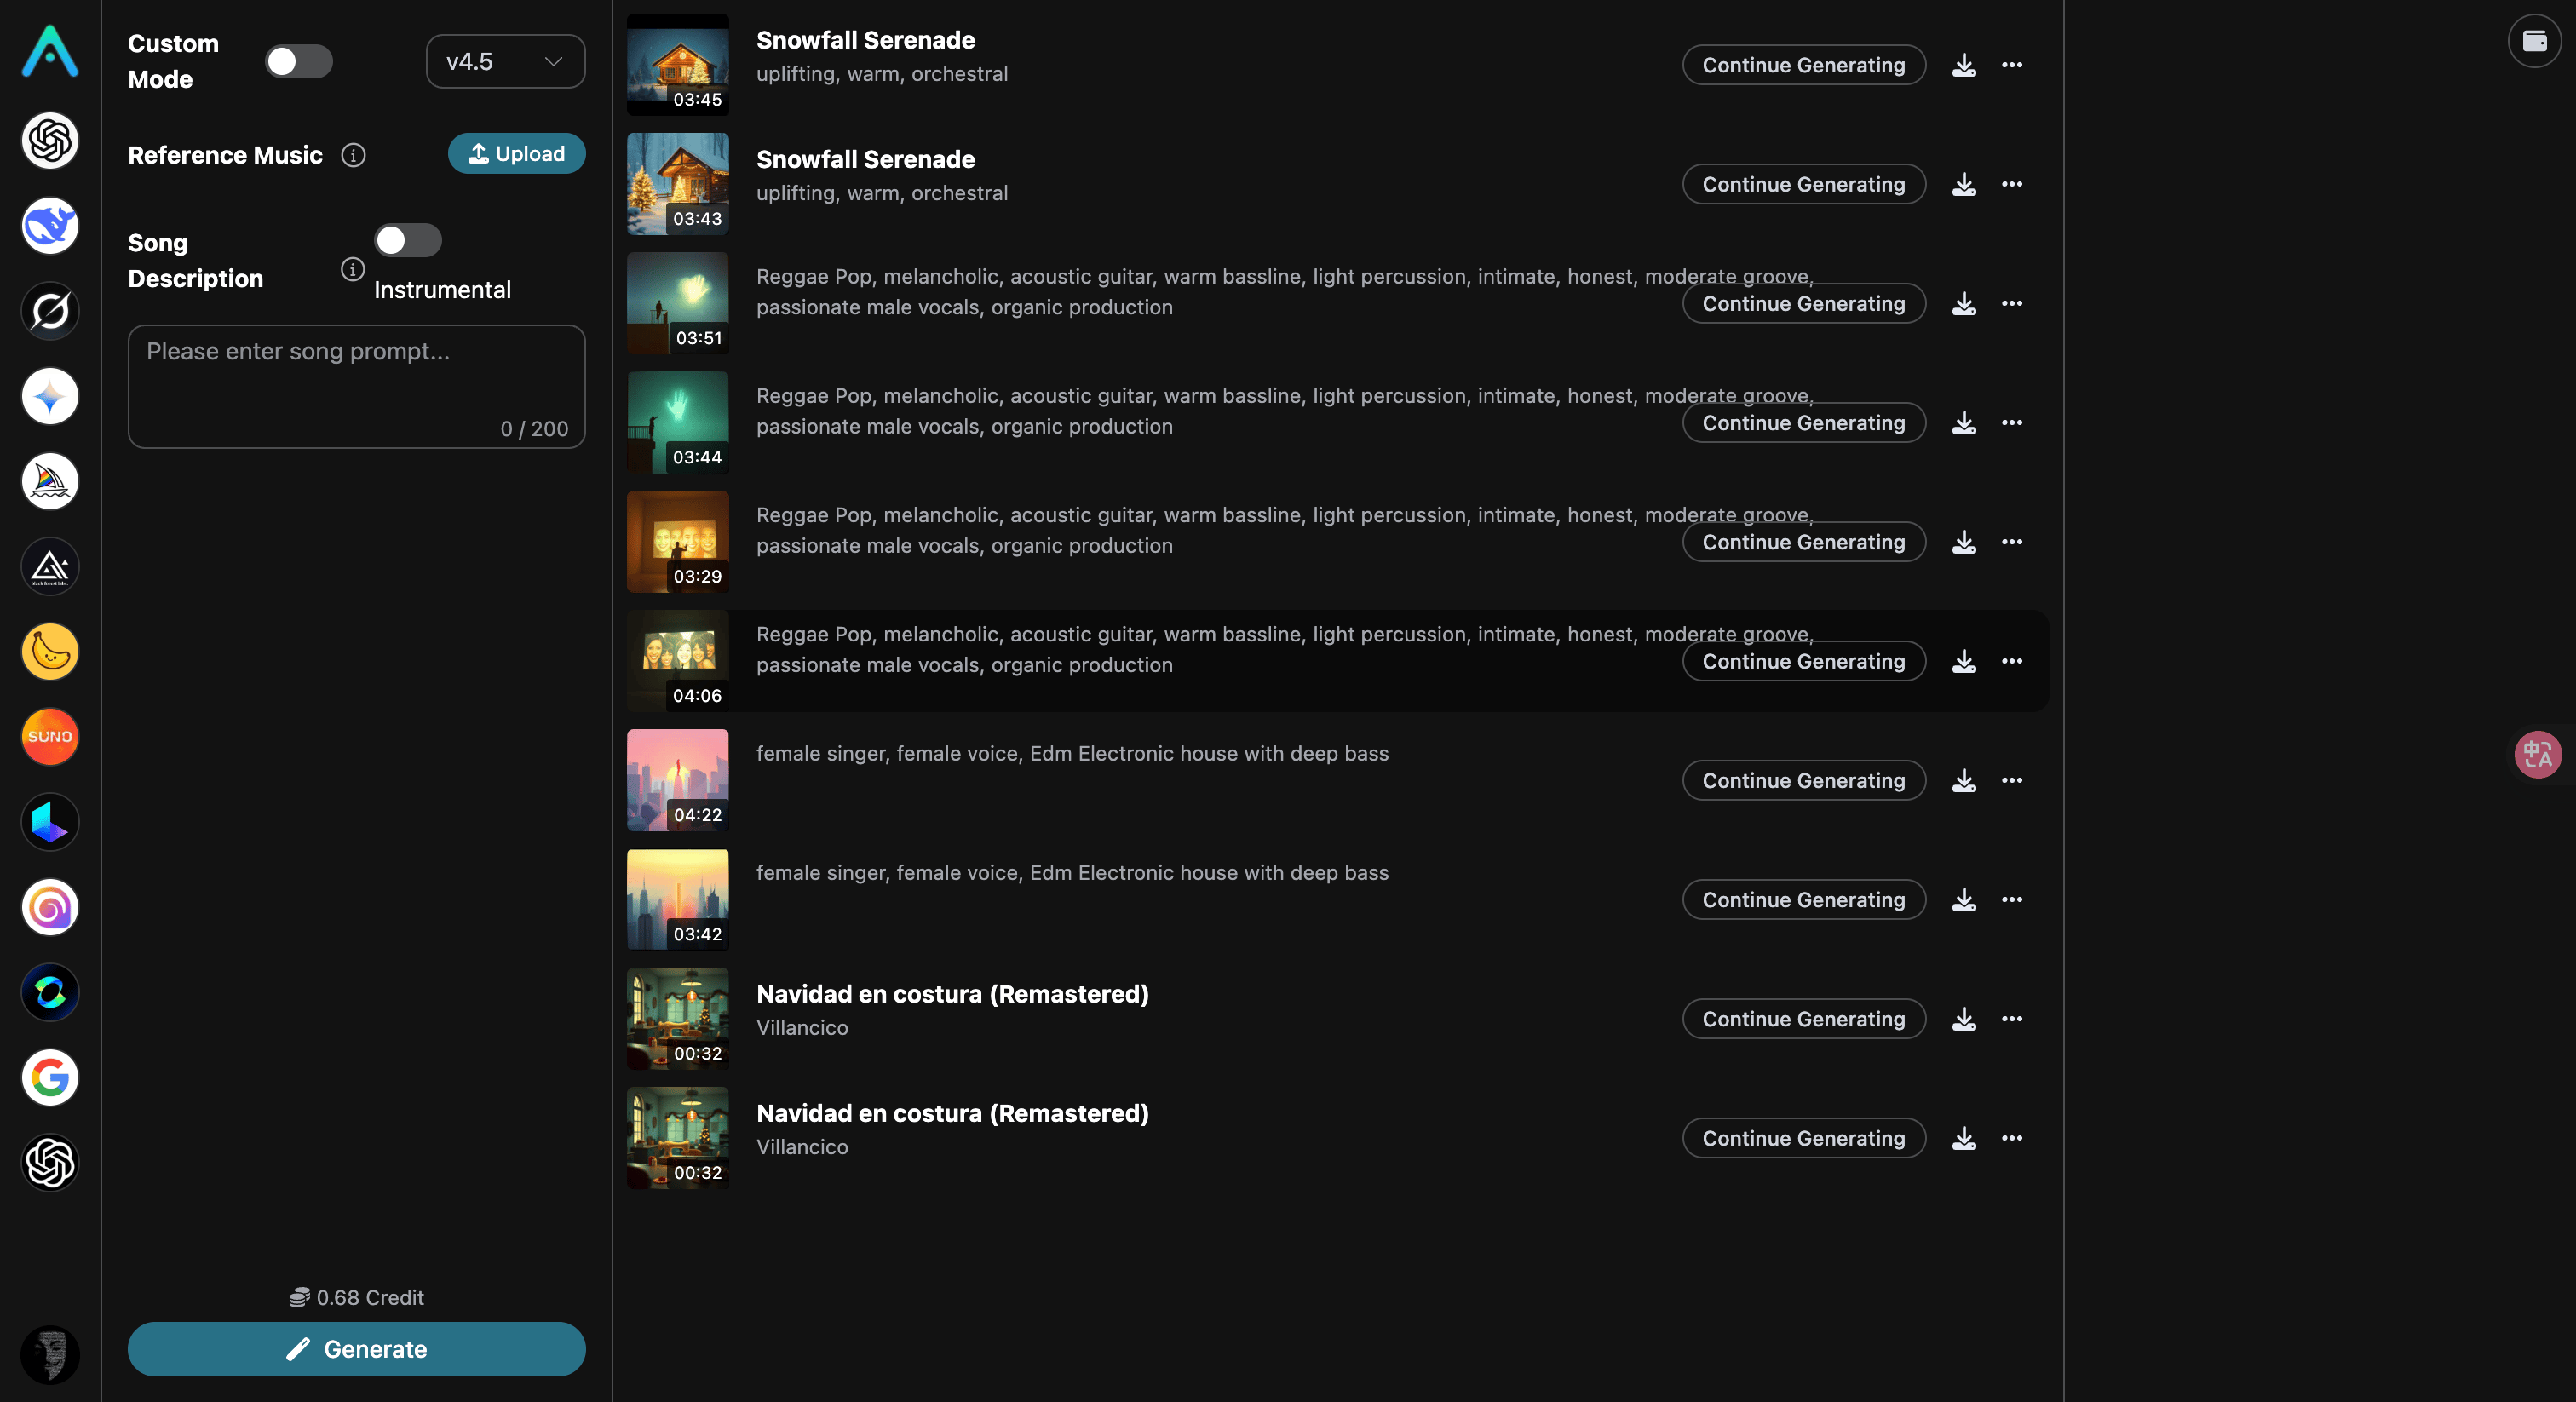Play the 03:29 Reggae Pop thumbnail
The image size is (2576, 1402).
point(677,541)
